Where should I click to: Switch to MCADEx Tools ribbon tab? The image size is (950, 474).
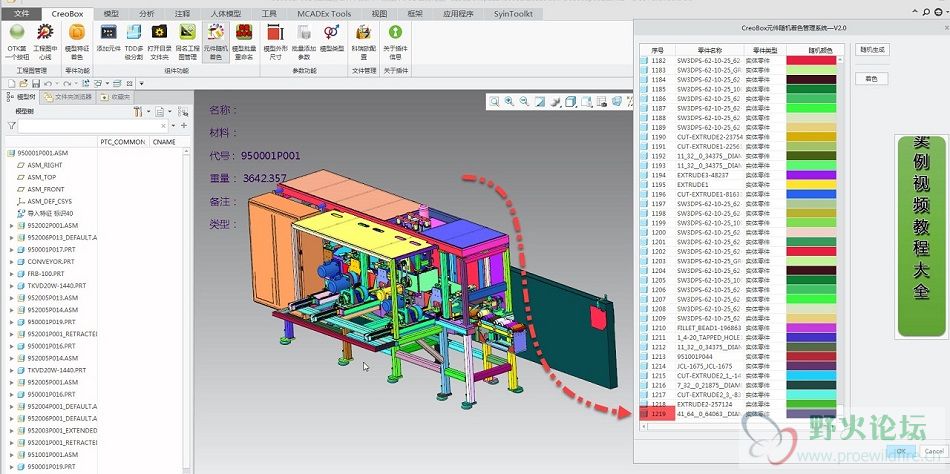pos(324,13)
